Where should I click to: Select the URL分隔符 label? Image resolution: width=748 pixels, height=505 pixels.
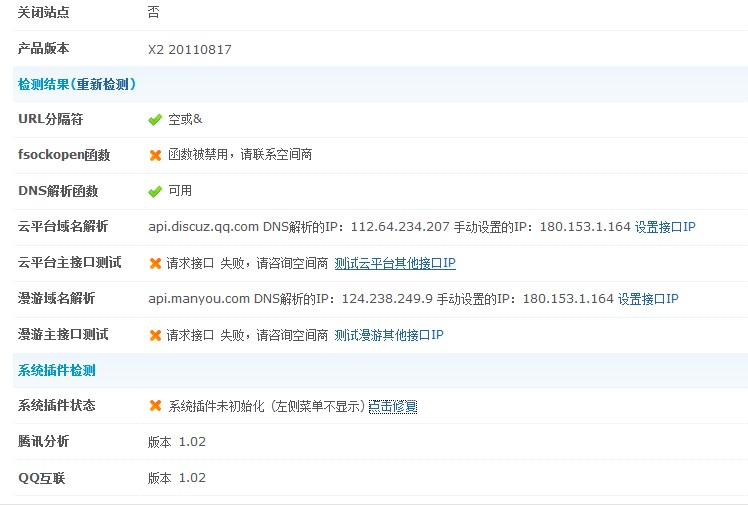(x=51, y=119)
